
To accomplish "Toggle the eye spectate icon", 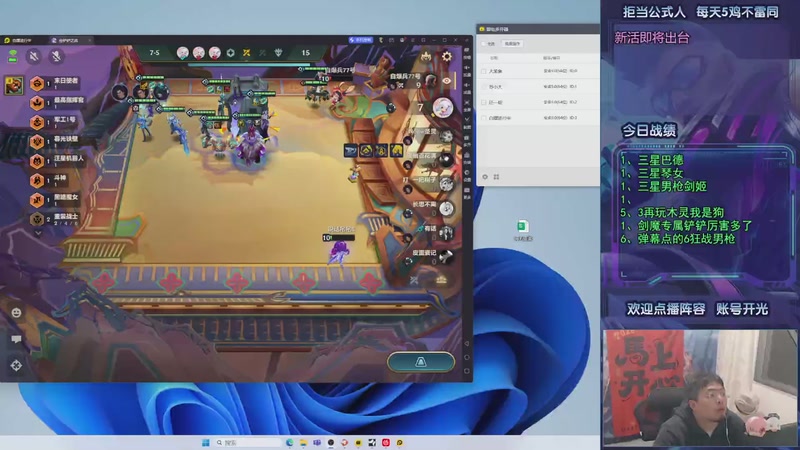I will click(446, 81).
